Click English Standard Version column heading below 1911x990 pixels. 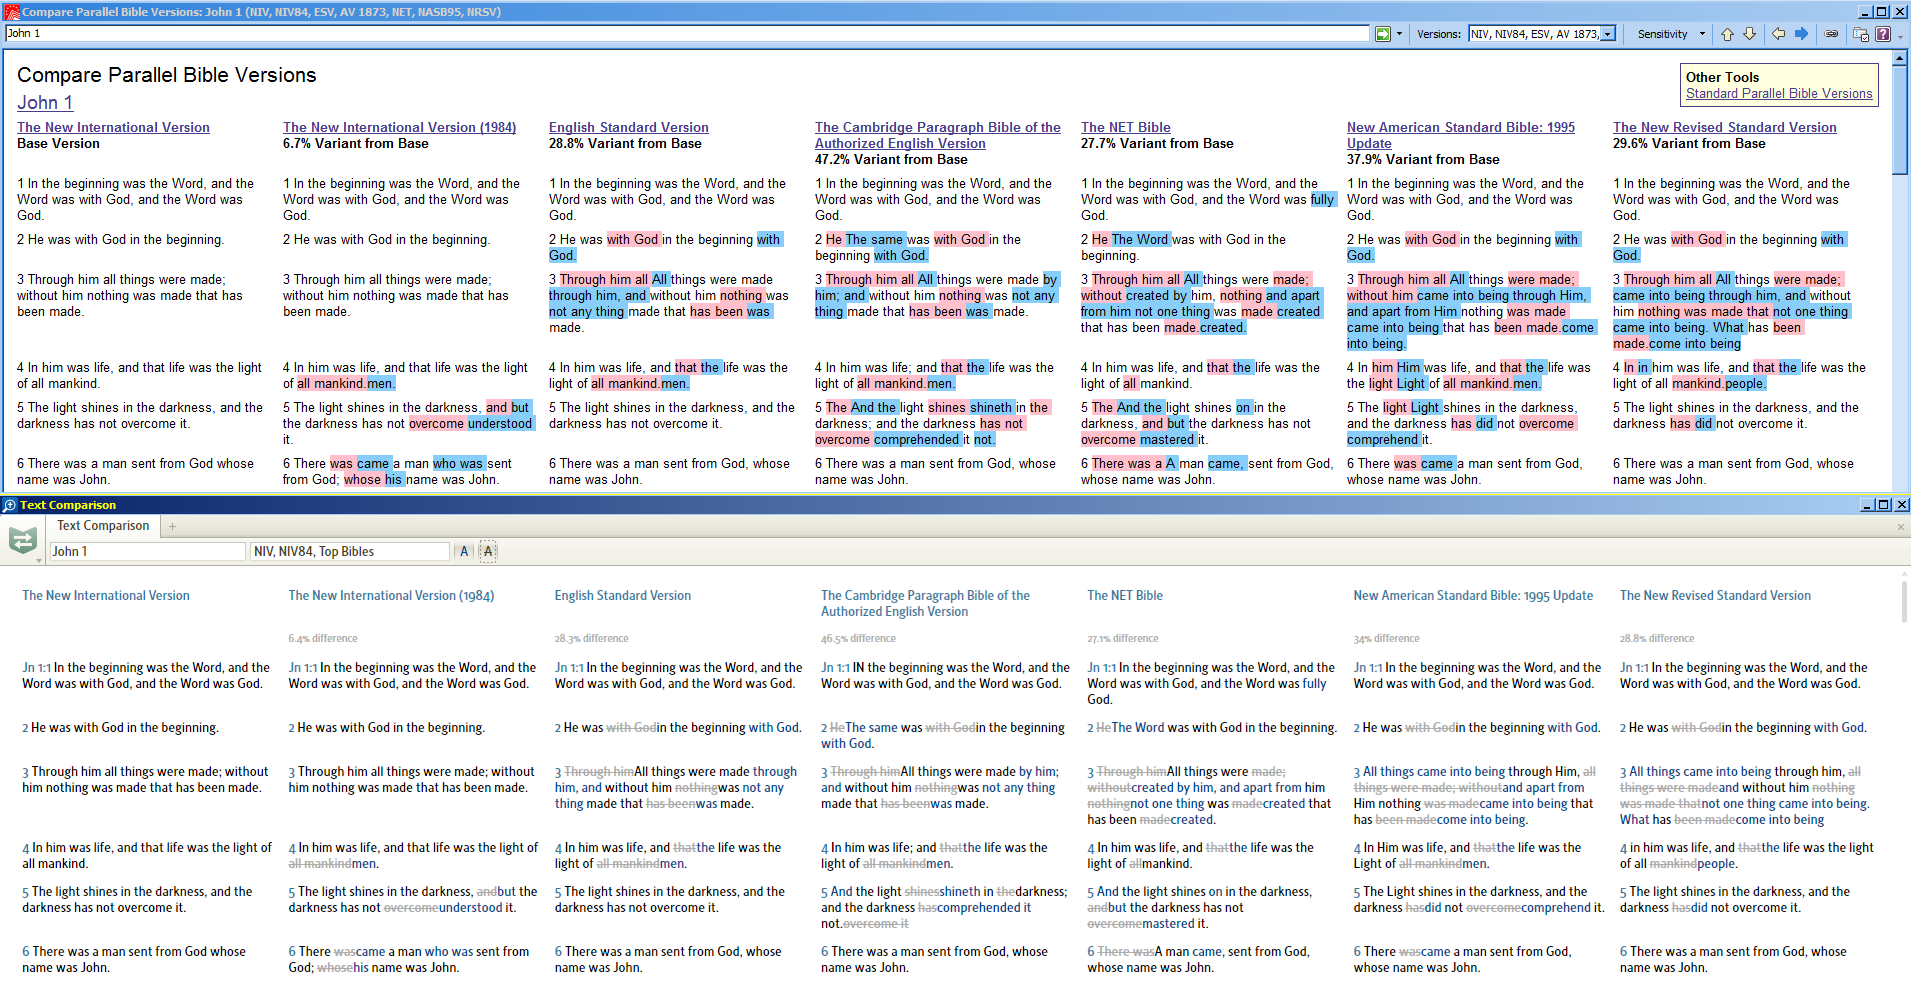pyautogui.click(x=623, y=596)
